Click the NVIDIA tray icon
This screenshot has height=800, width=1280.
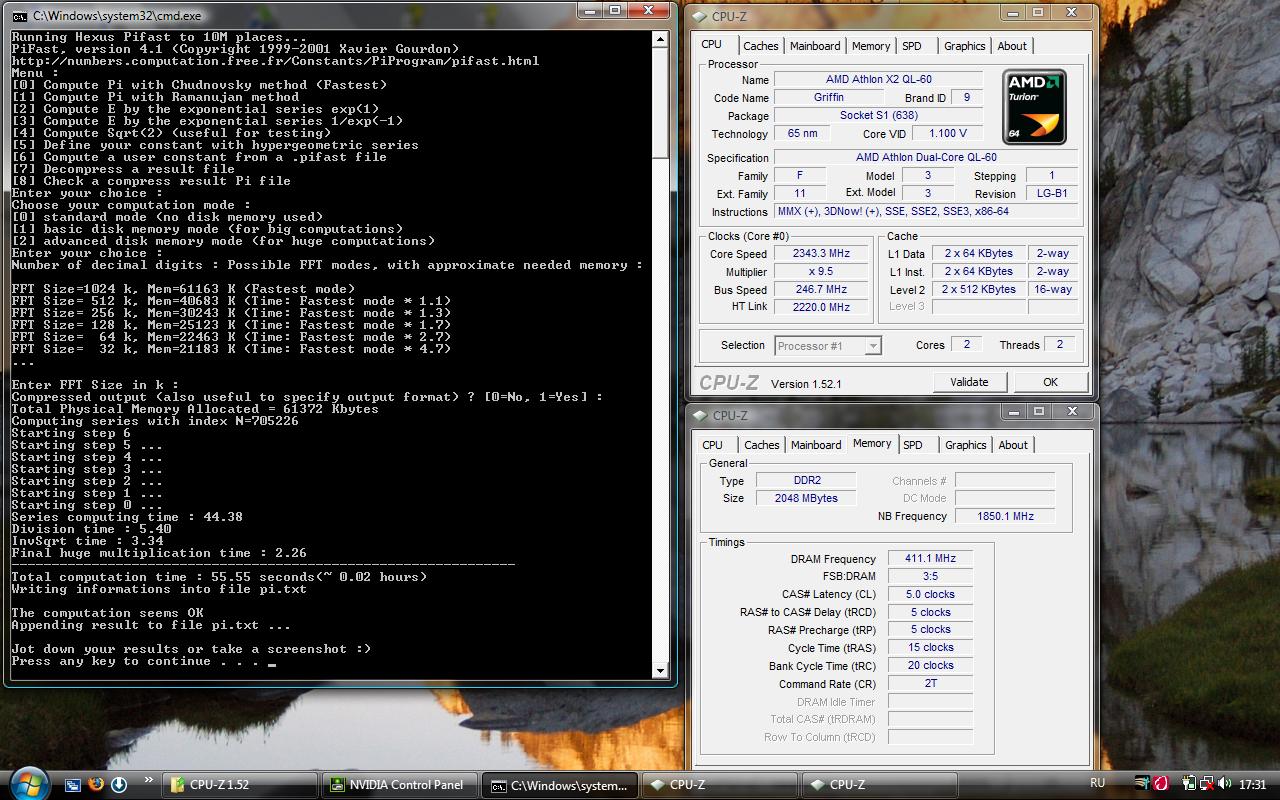coord(1143,784)
